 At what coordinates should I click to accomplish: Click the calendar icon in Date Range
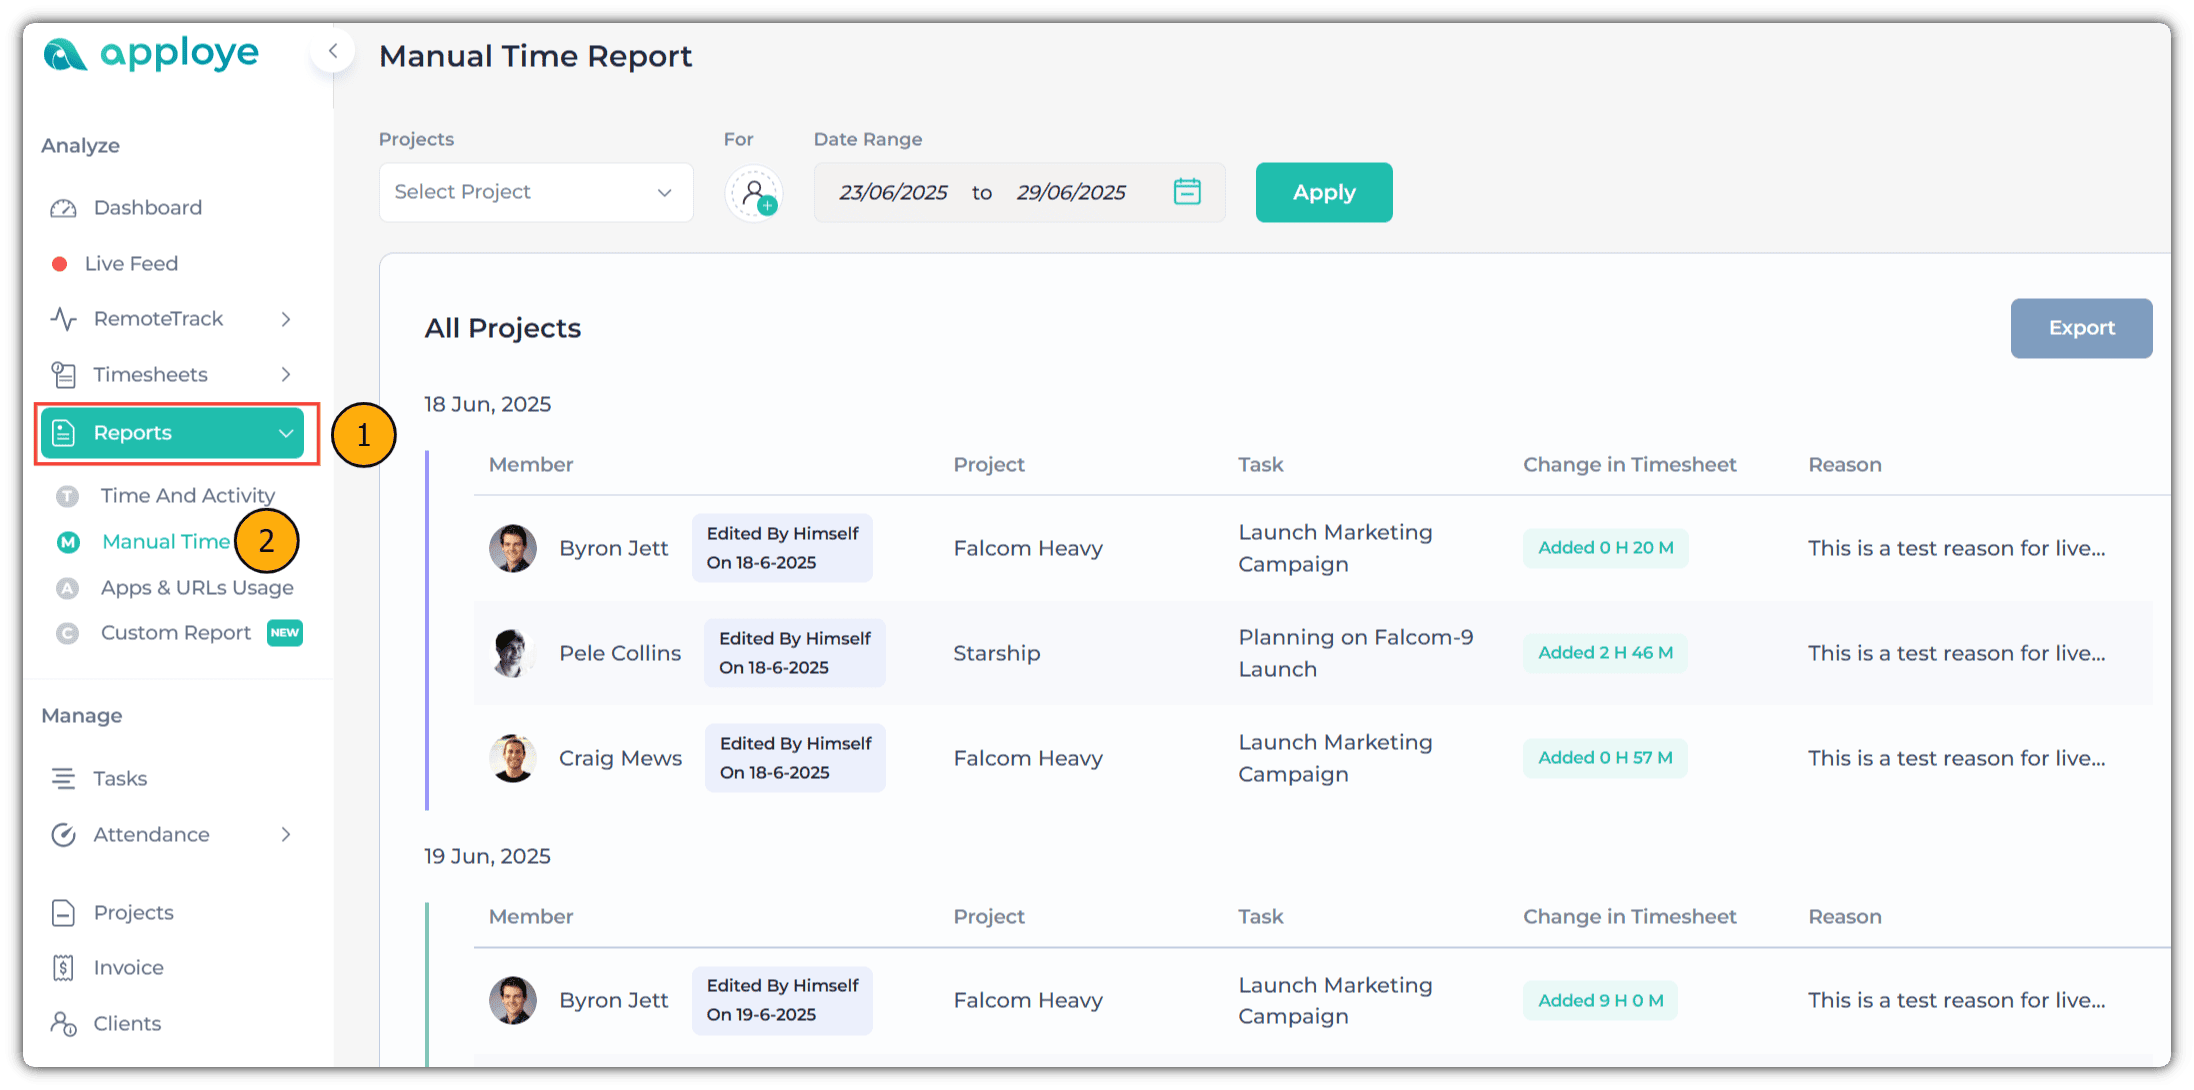1186,192
